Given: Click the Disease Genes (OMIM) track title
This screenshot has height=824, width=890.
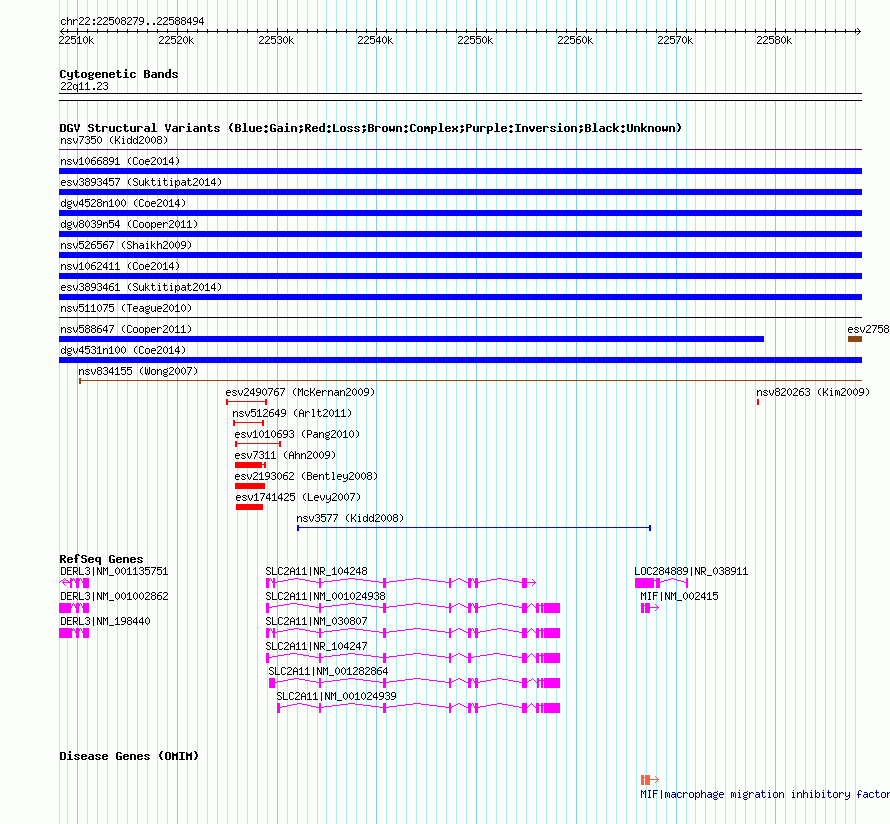Looking at the screenshot, I should point(129,756).
